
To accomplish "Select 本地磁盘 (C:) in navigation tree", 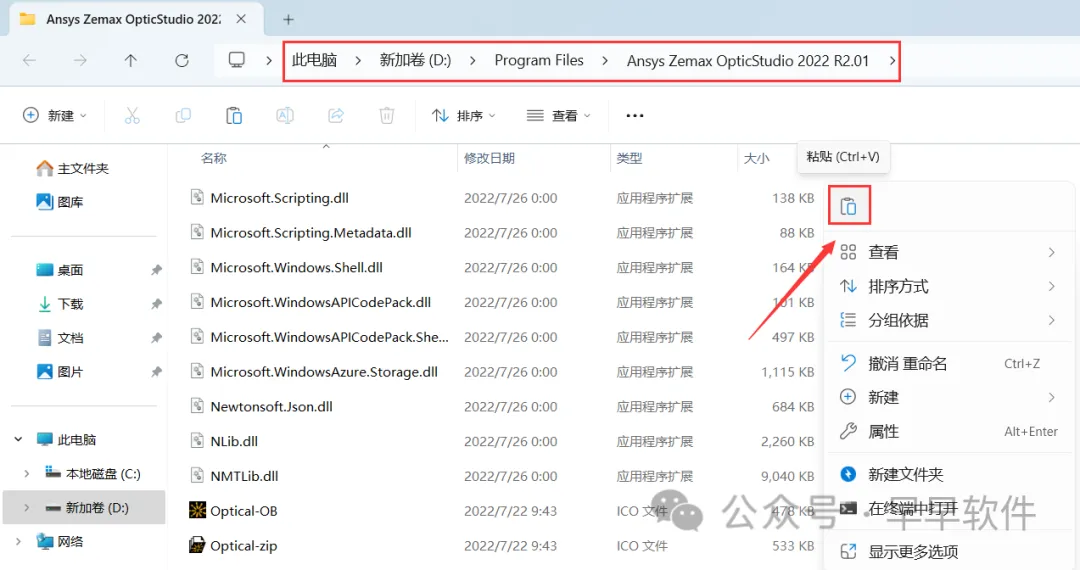I will coord(93,474).
